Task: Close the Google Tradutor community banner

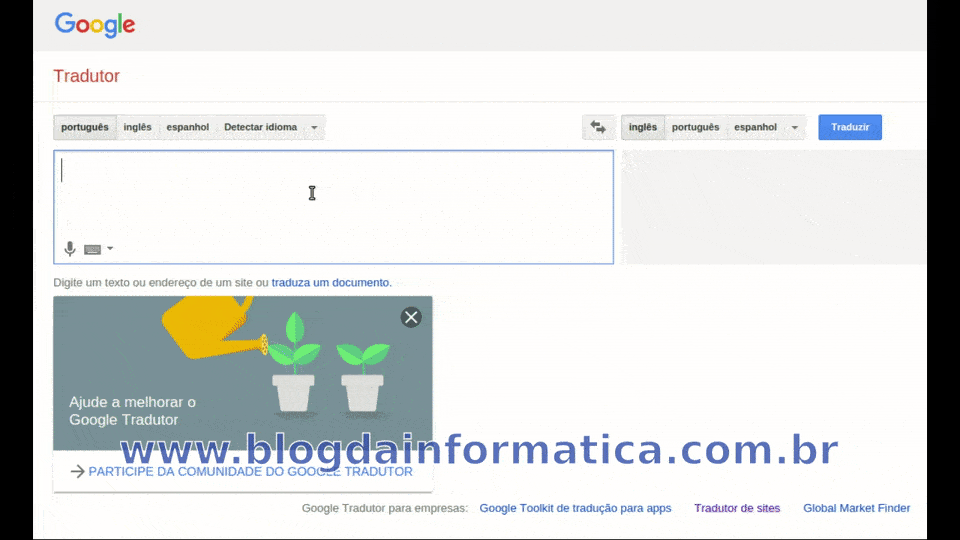Action: coord(411,317)
